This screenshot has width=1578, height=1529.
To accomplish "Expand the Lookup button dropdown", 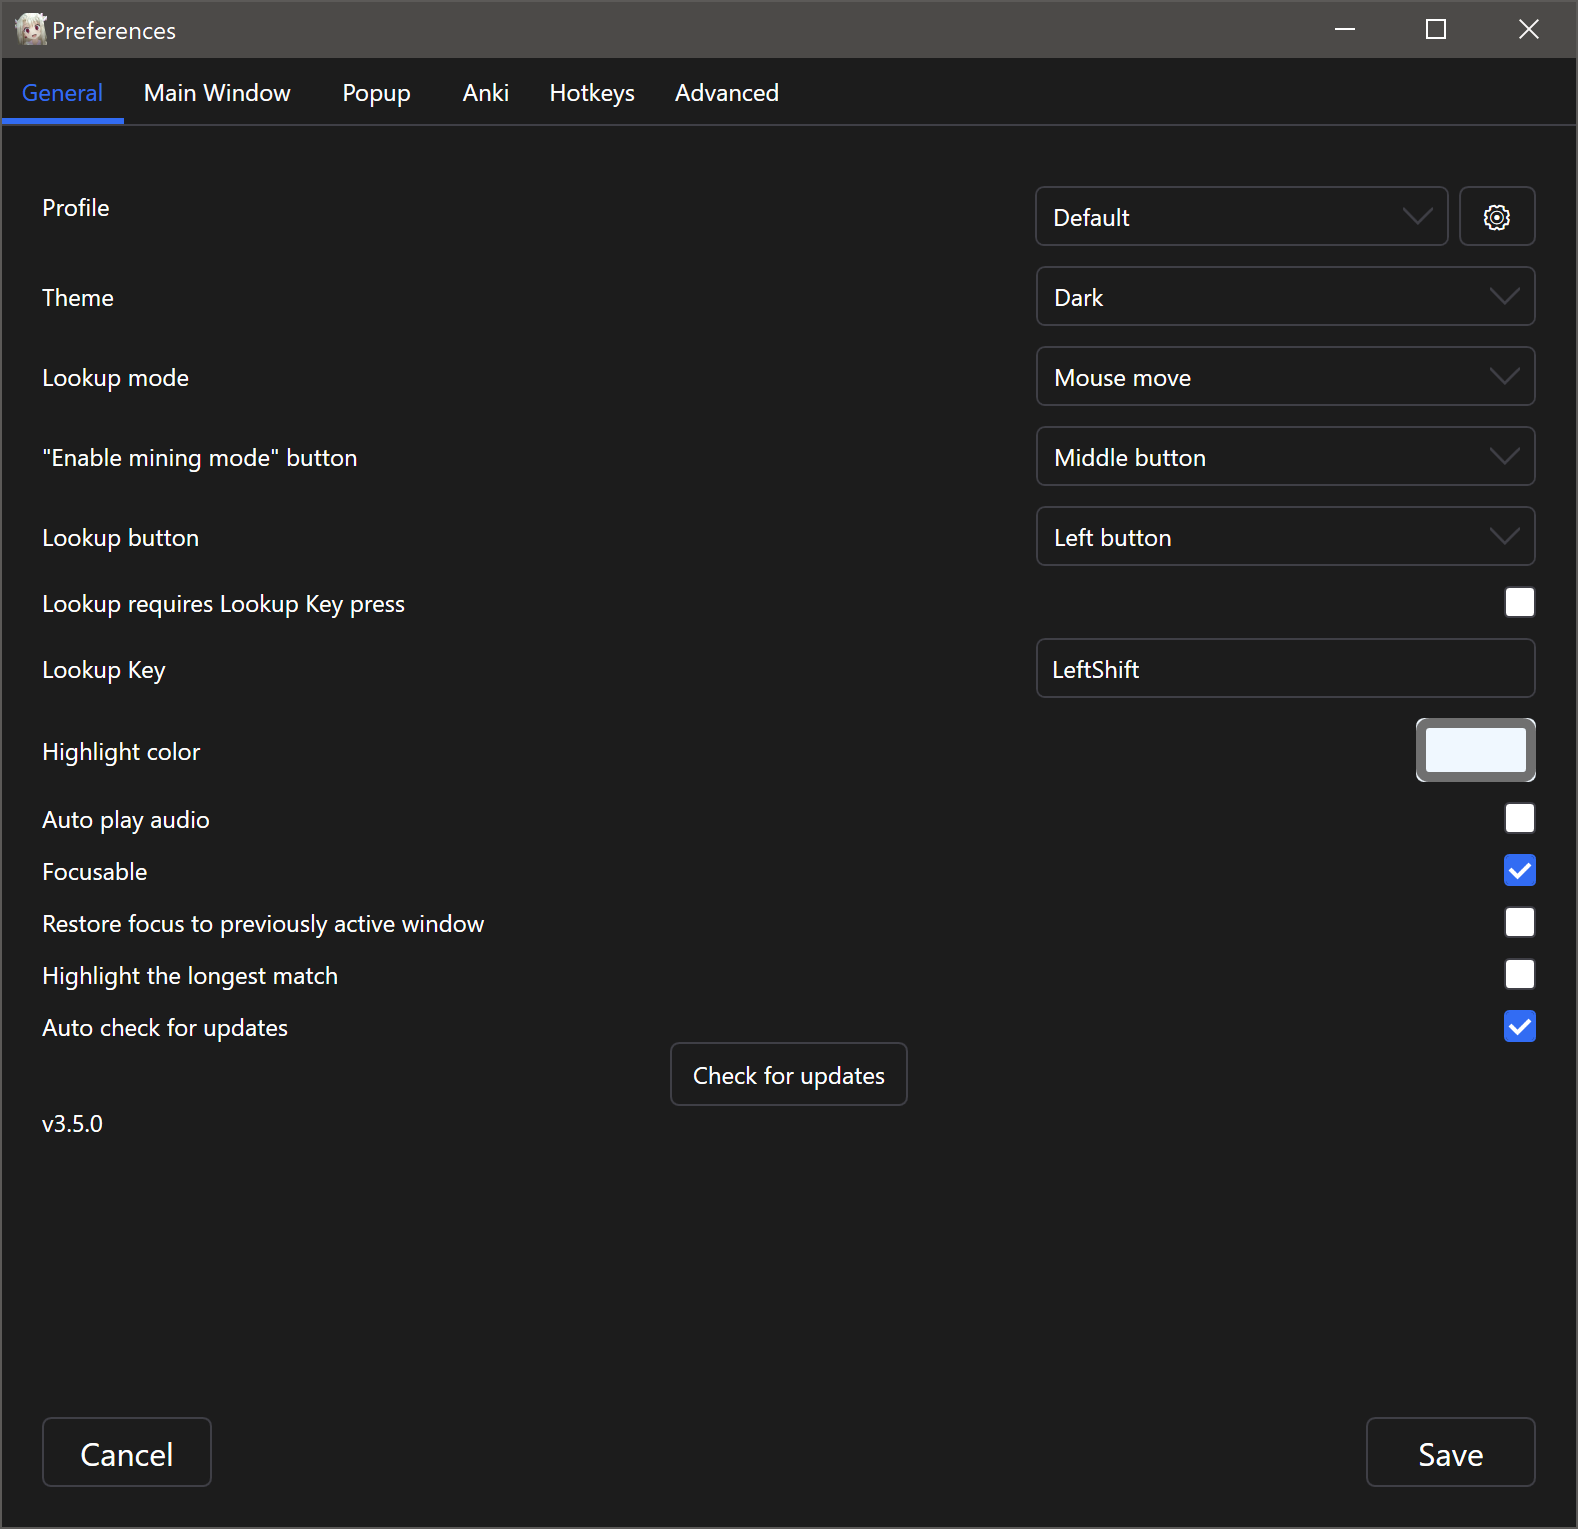I will (1284, 537).
